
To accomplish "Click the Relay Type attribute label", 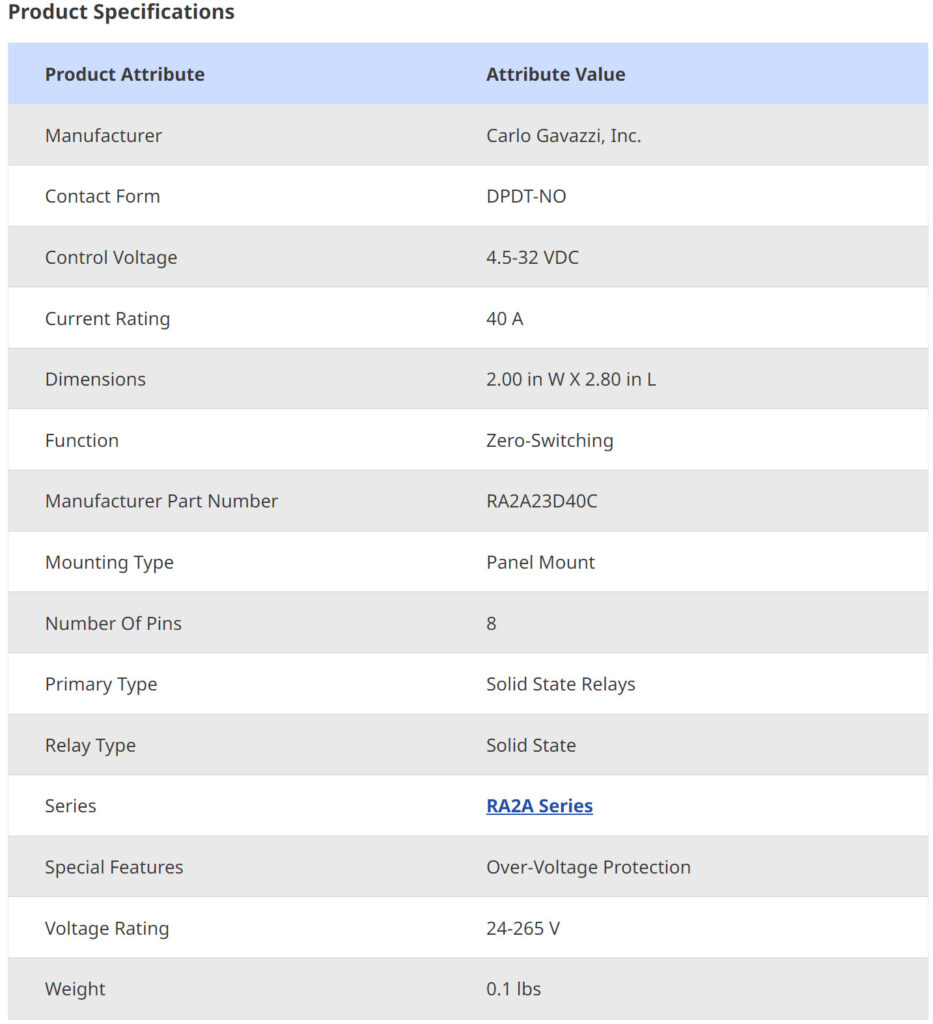I will (x=90, y=745).
